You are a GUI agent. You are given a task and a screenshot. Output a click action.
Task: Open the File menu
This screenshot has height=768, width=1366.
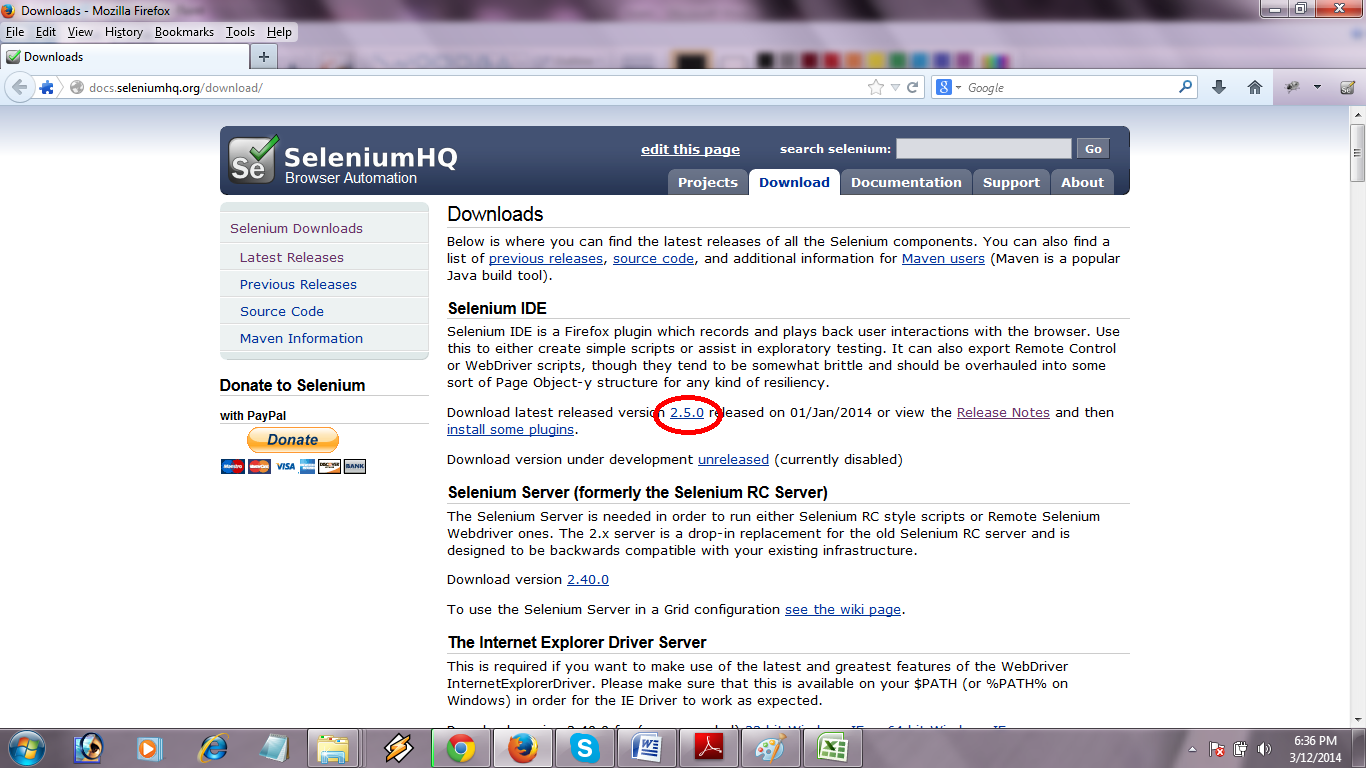click(x=15, y=32)
